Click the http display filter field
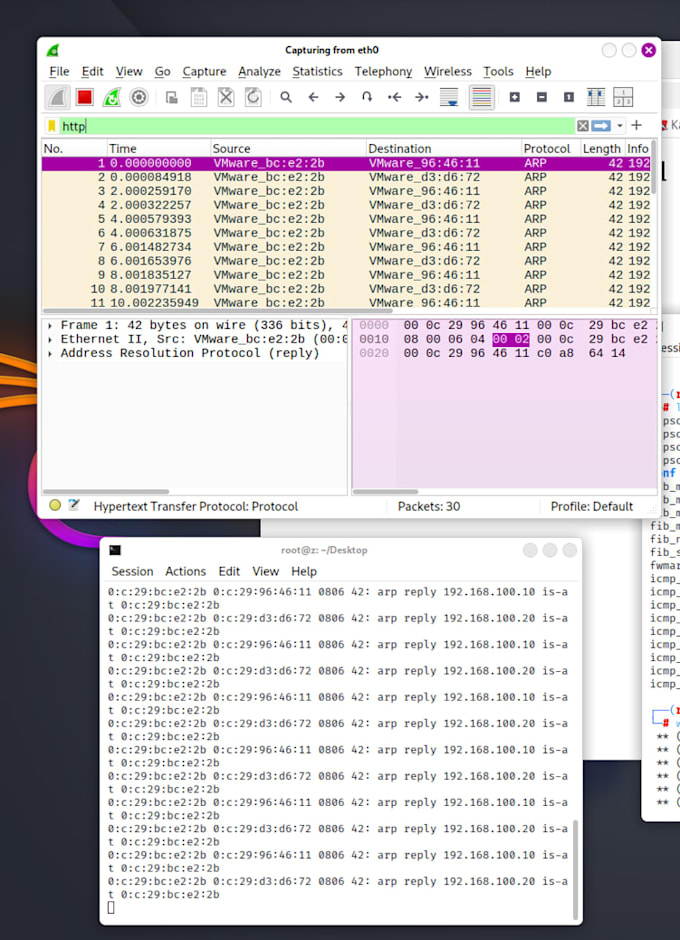Viewport: 680px width, 940px height. (317, 126)
